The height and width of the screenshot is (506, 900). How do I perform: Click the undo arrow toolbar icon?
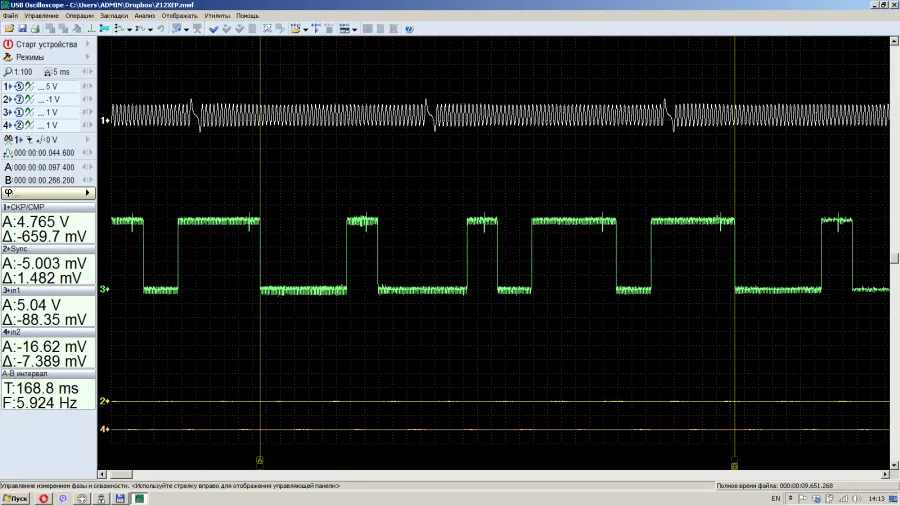[161, 29]
